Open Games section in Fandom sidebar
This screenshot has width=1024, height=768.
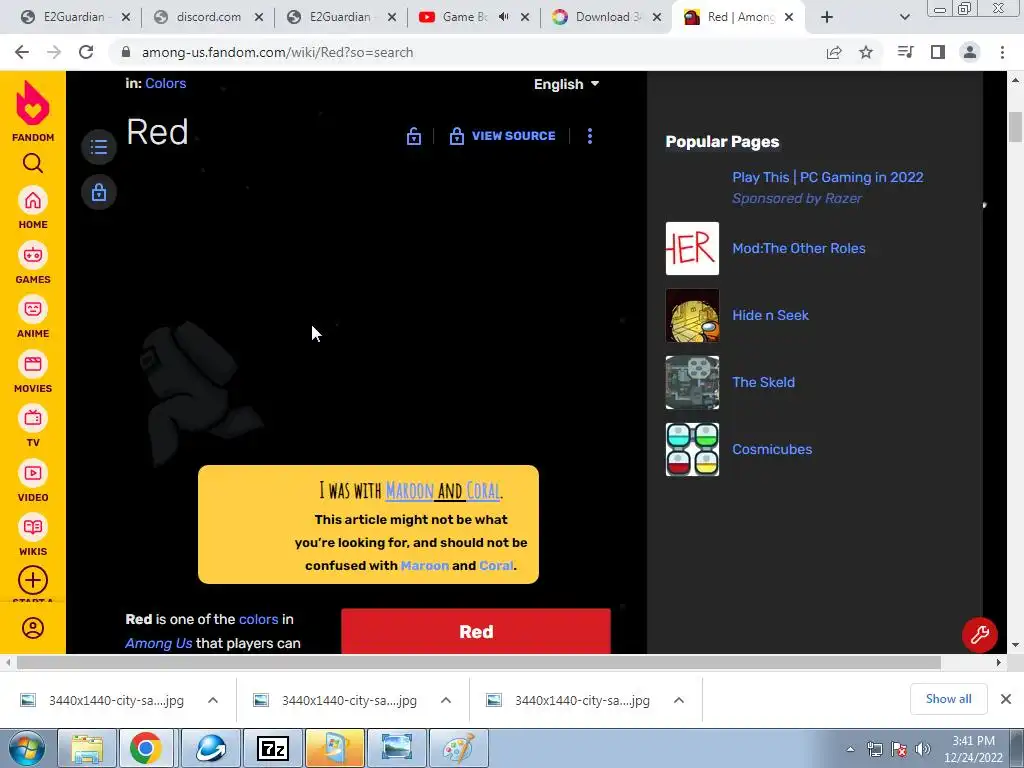(x=33, y=263)
